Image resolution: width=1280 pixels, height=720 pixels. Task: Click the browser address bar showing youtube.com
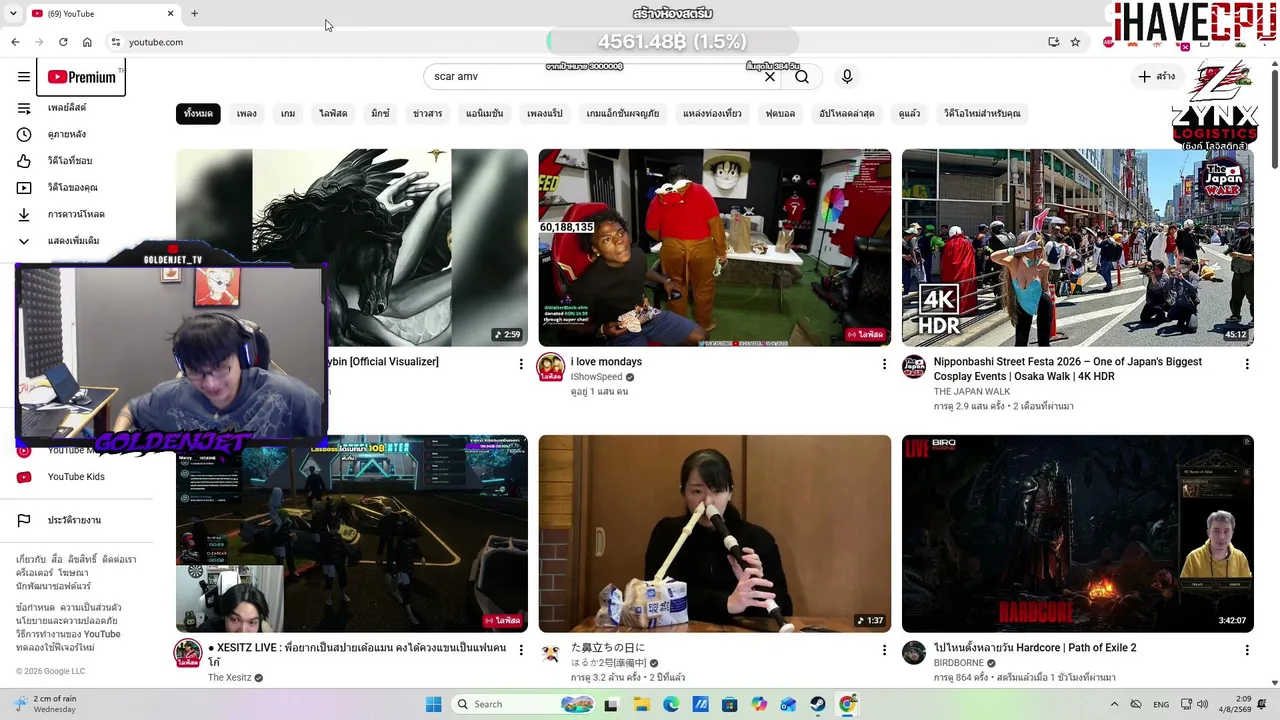tap(580, 42)
